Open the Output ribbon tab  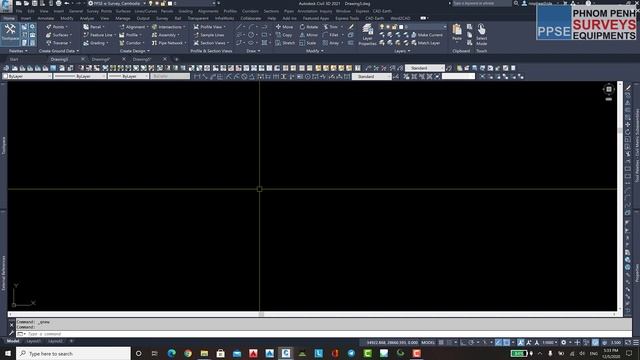[x=143, y=18]
